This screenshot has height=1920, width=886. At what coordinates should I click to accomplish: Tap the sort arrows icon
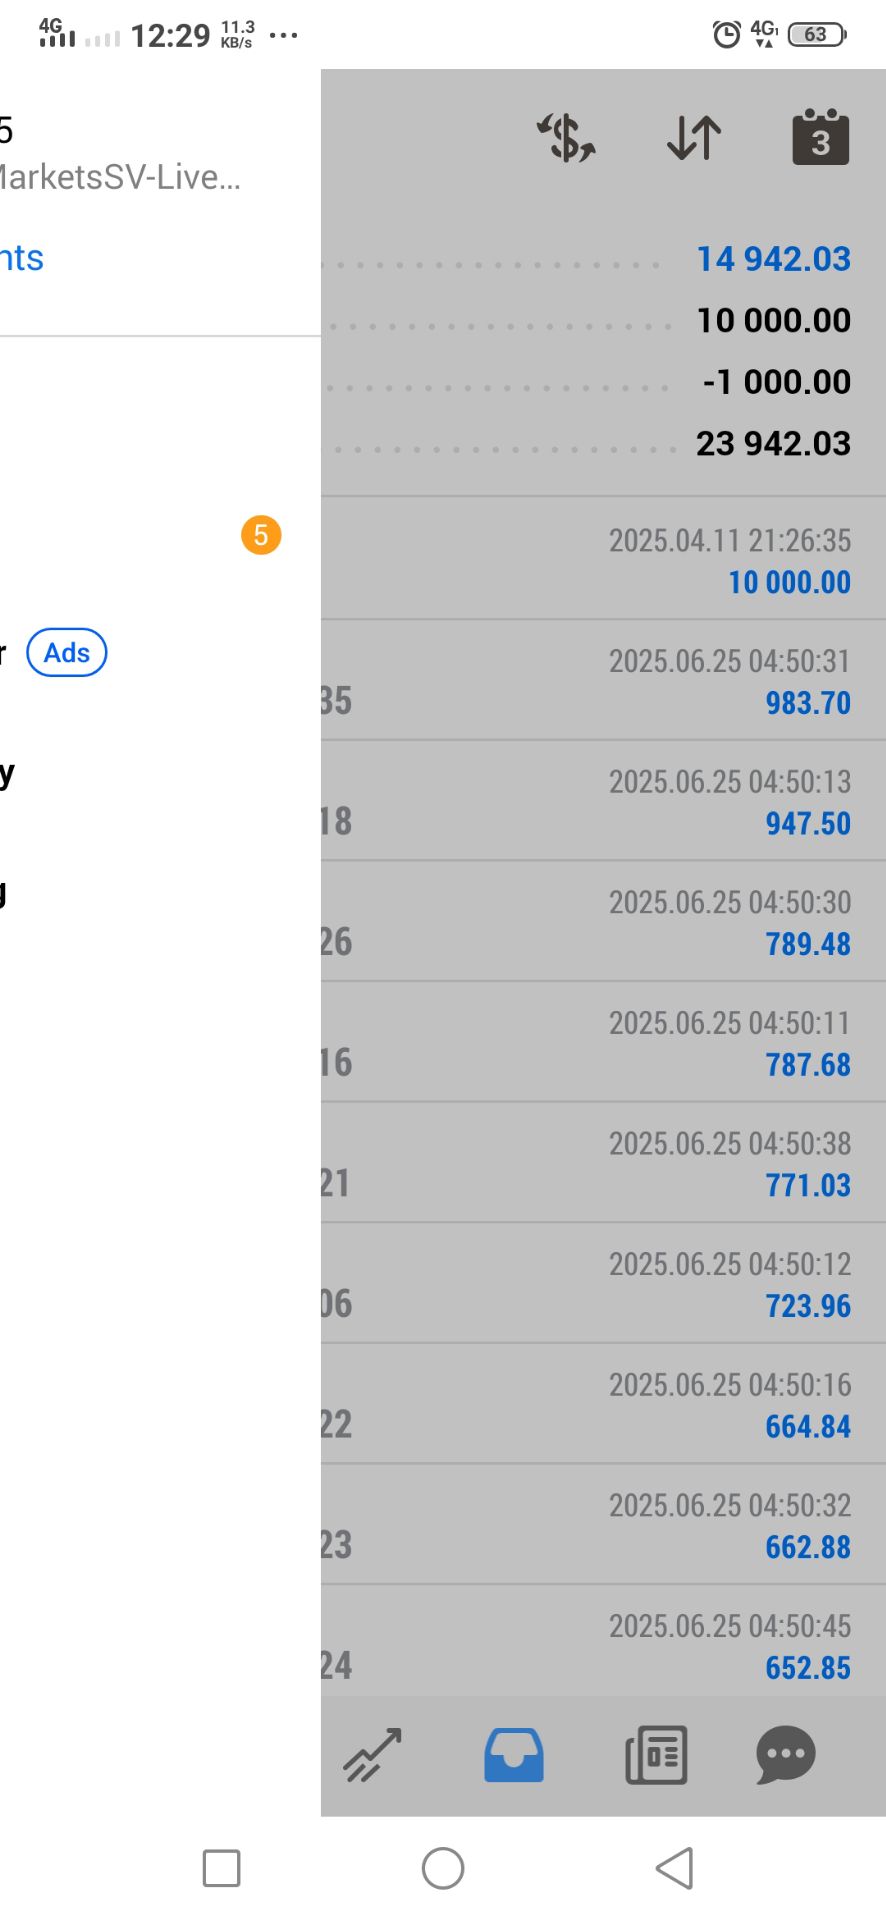pos(694,138)
